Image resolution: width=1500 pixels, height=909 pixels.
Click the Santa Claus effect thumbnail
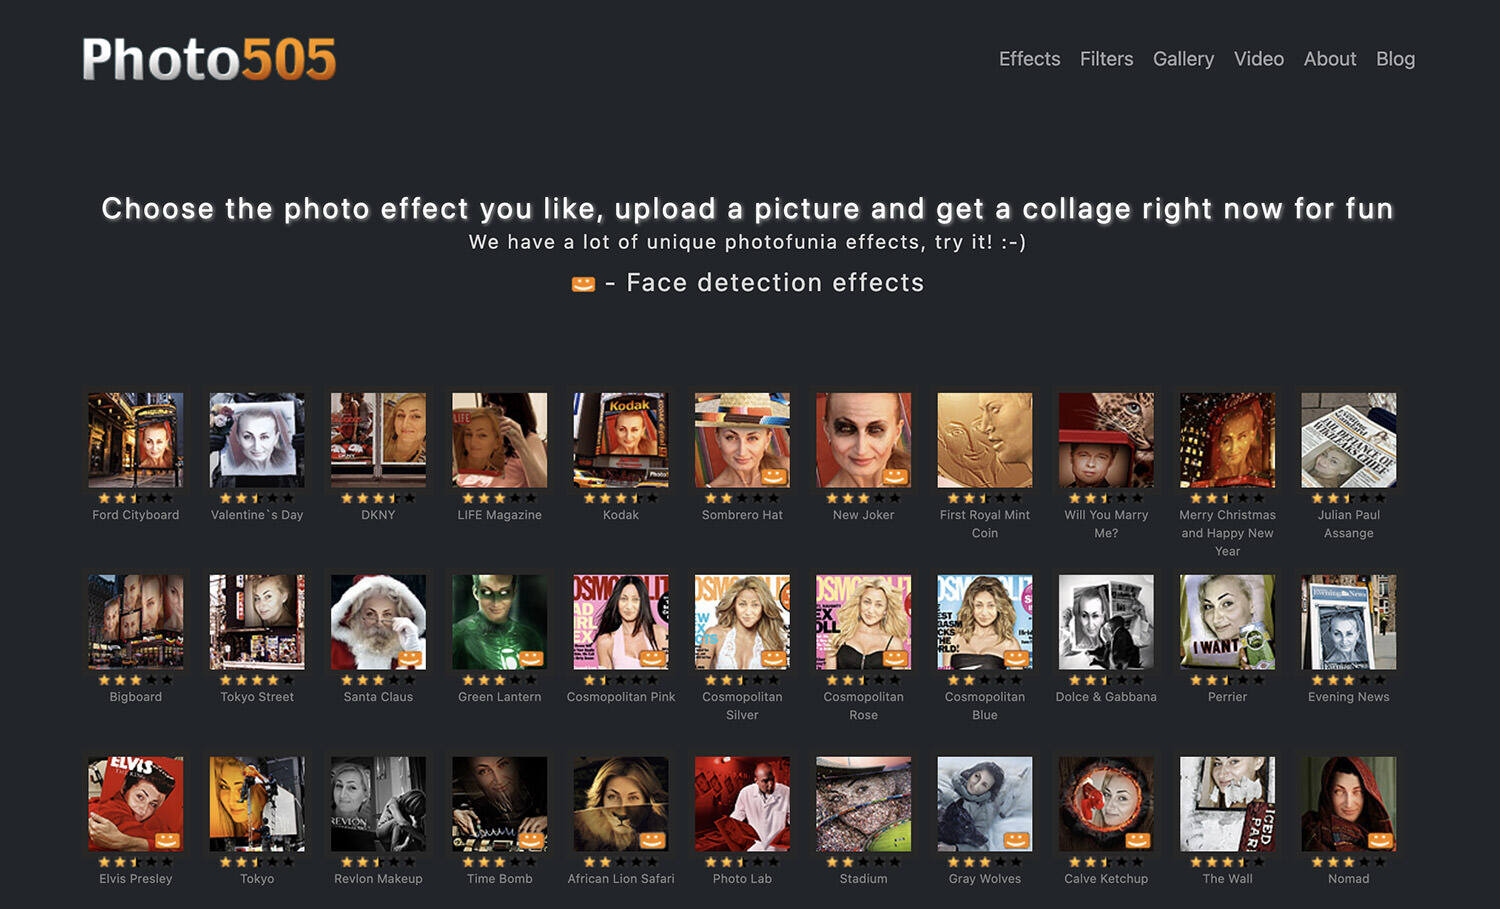[378, 622]
